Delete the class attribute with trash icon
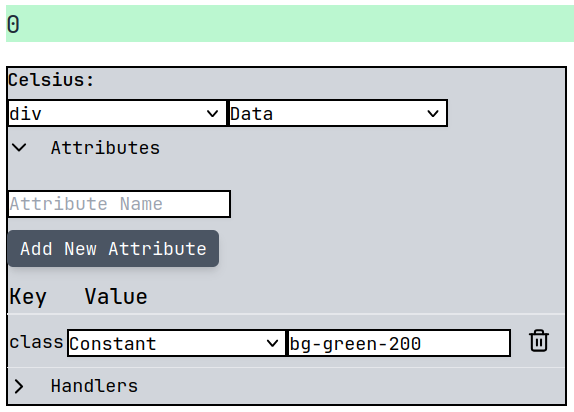The height and width of the screenshot is (412, 574). coord(538,341)
